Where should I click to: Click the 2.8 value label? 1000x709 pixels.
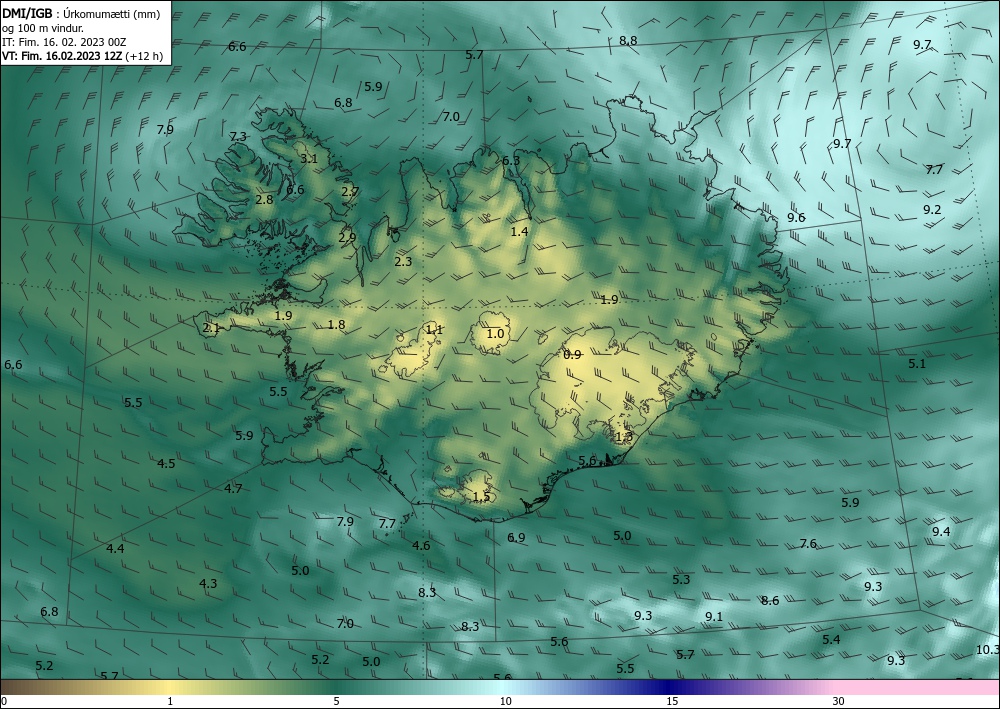pos(264,200)
